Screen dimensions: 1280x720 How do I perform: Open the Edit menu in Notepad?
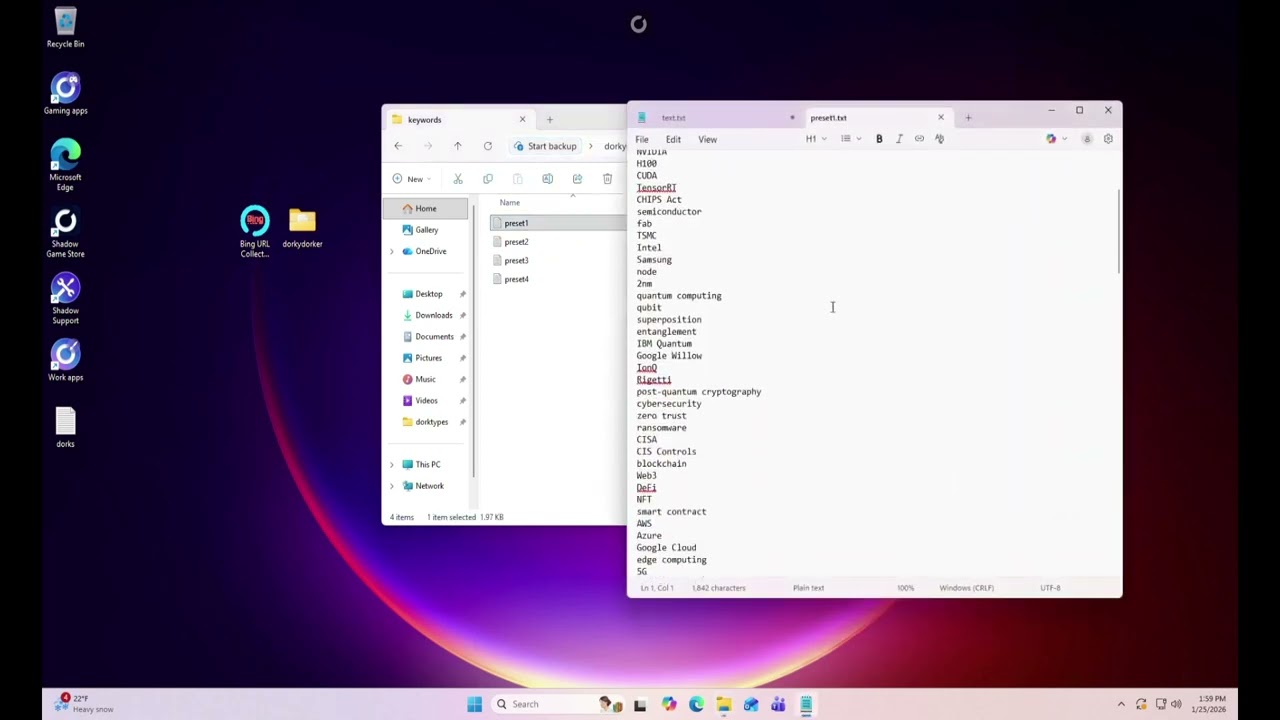coord(673,140)
